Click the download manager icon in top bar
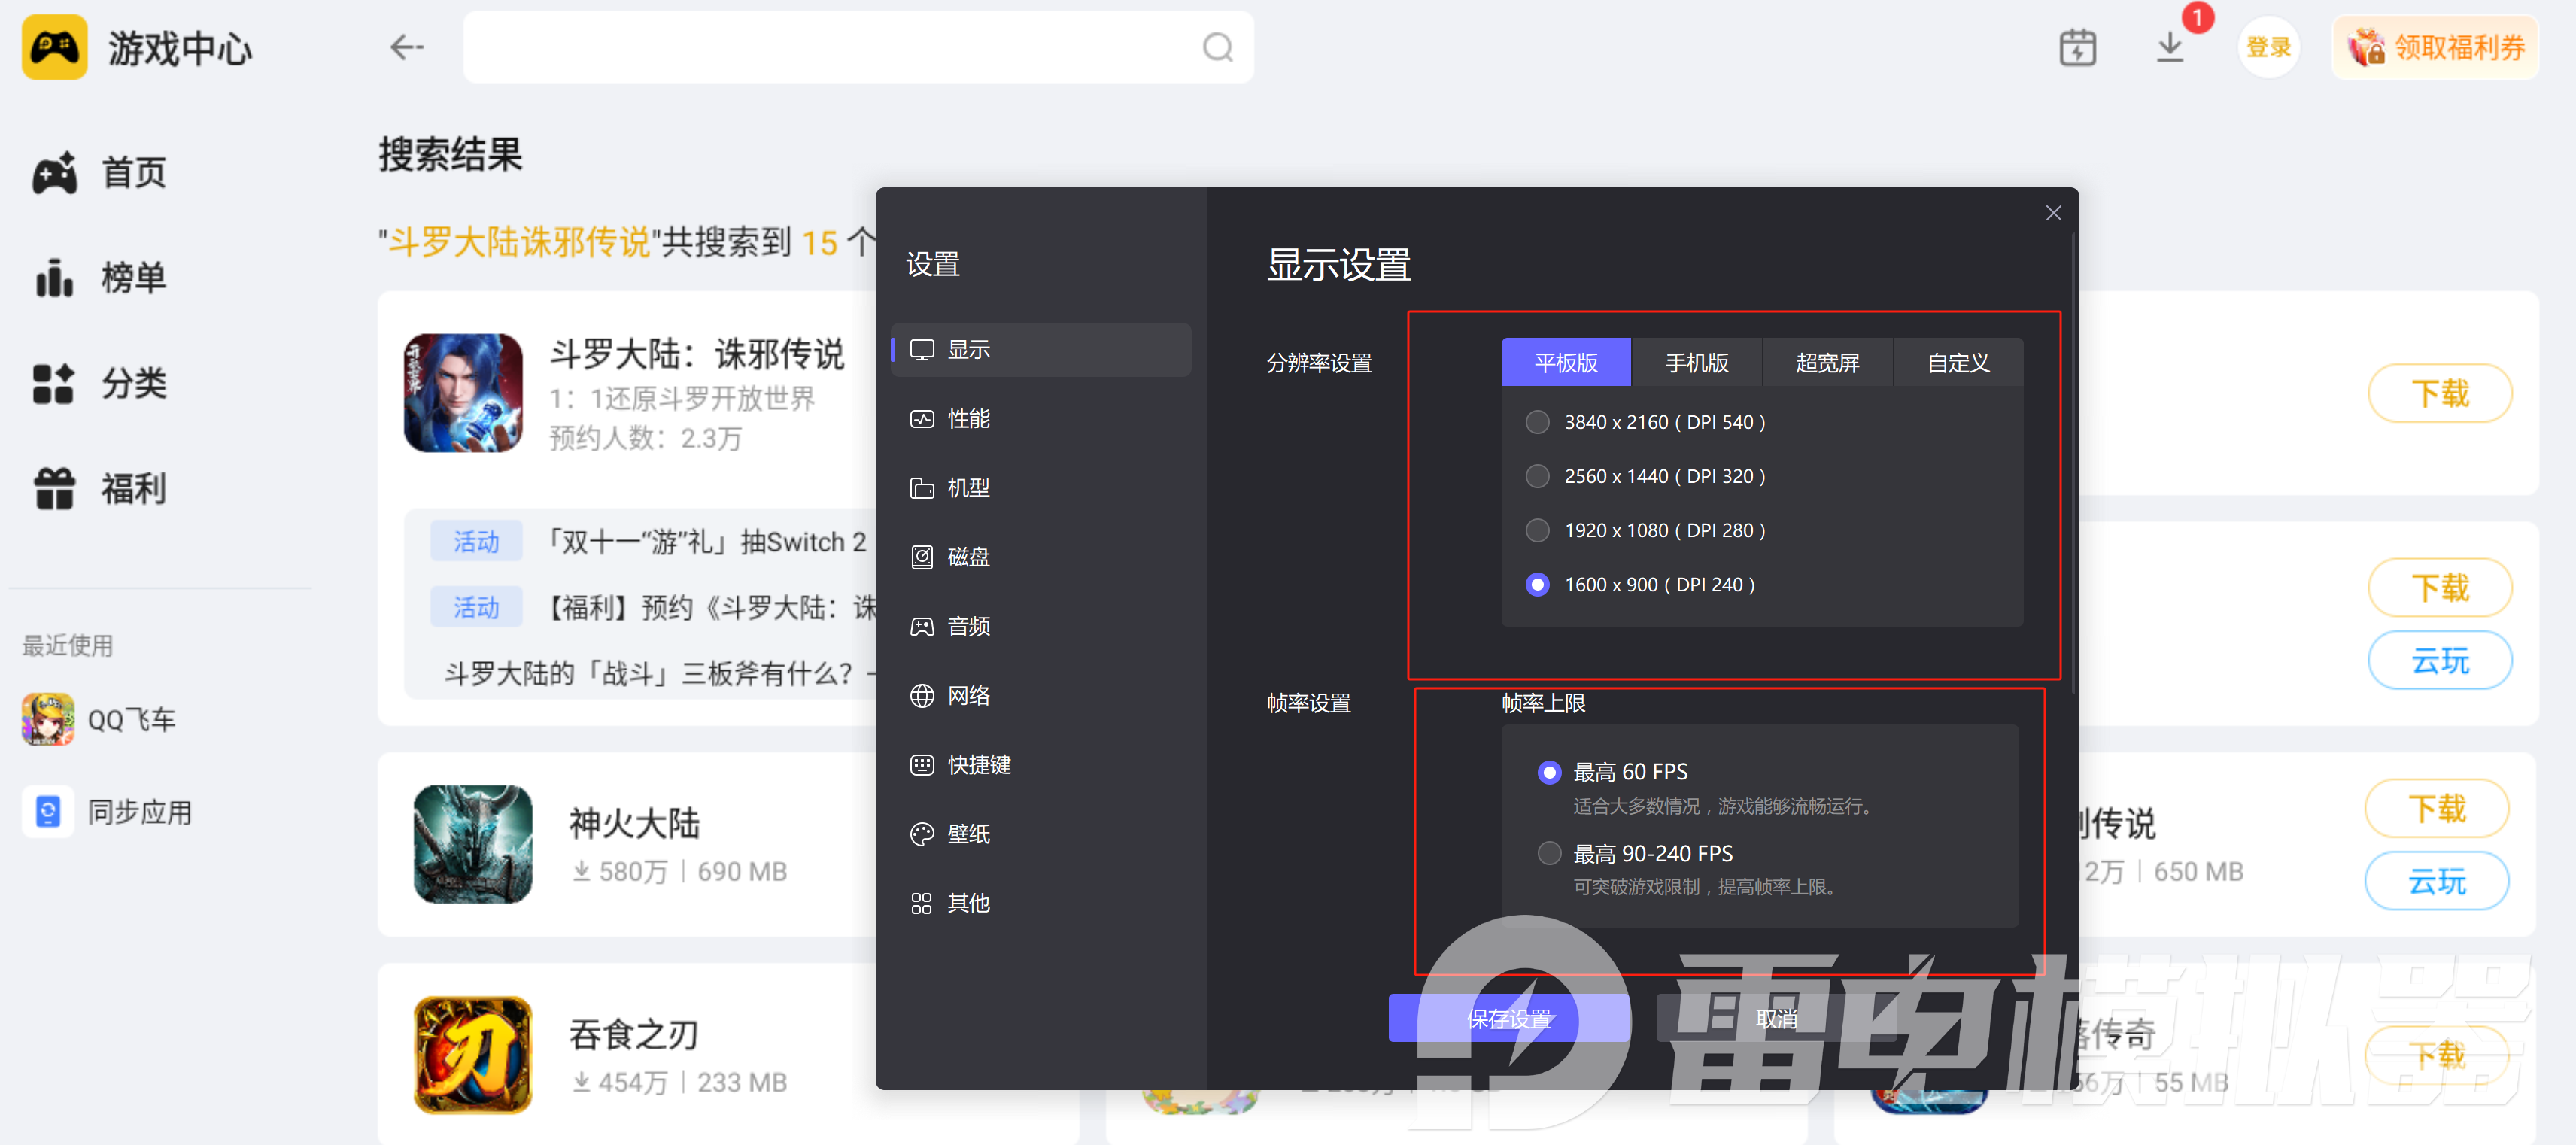The height and width of the screenshot is (1145, 2576). tap(2169, 47)
